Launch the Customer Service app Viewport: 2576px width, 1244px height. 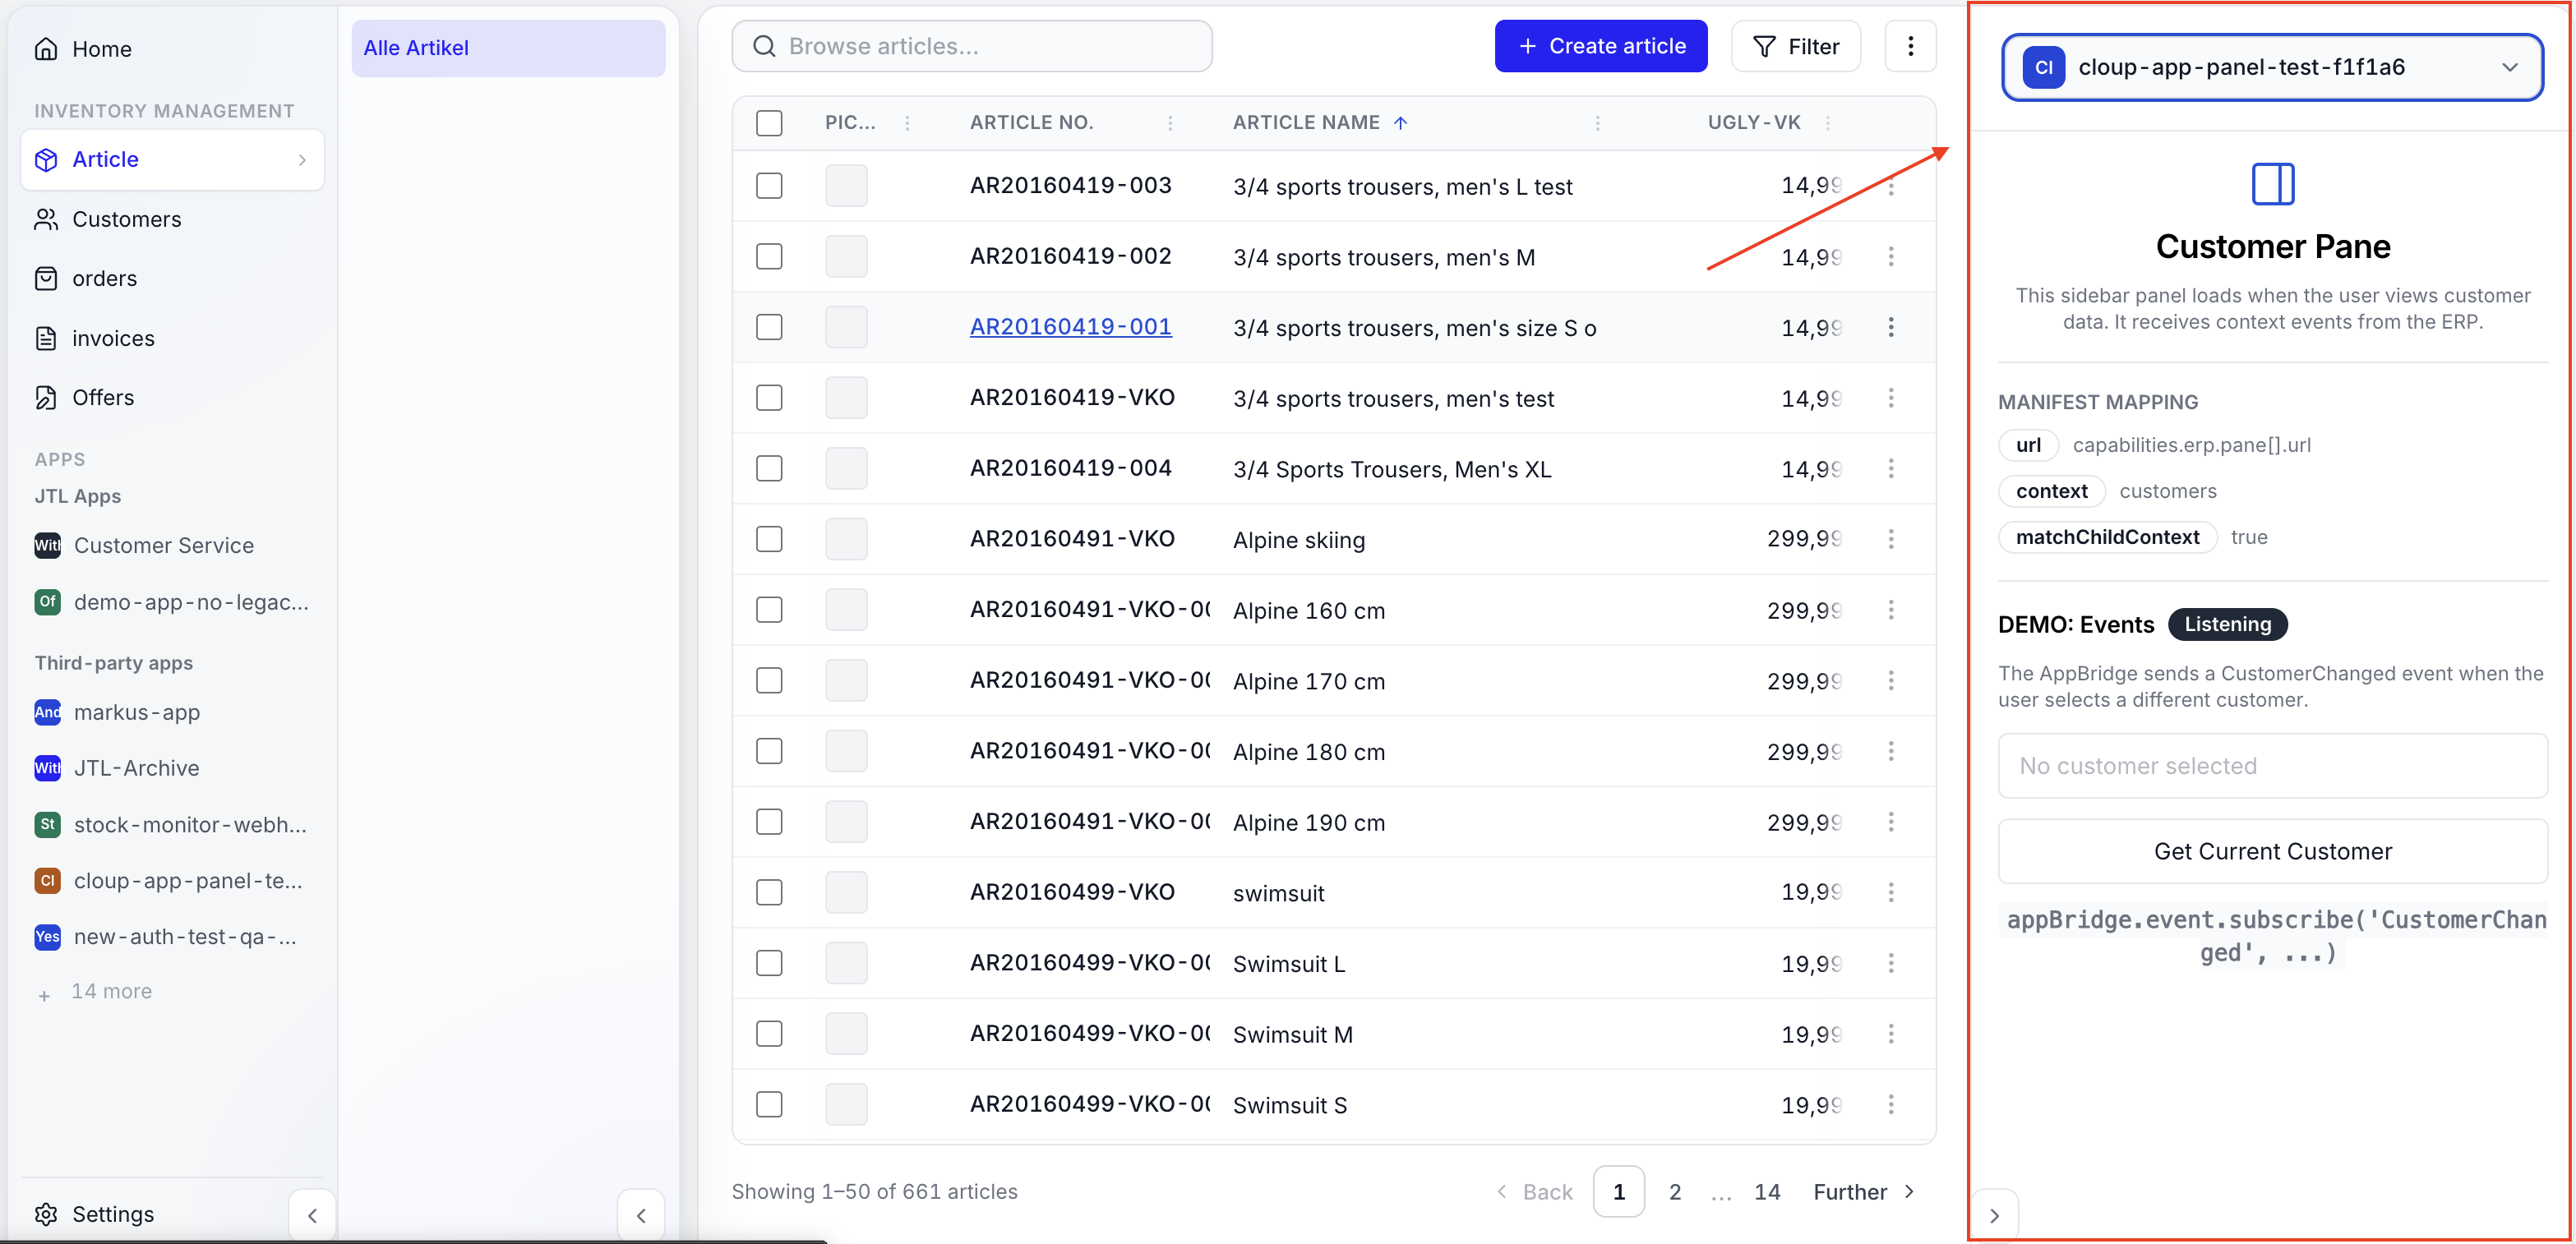pyautogui.click(x=145, y=545)
